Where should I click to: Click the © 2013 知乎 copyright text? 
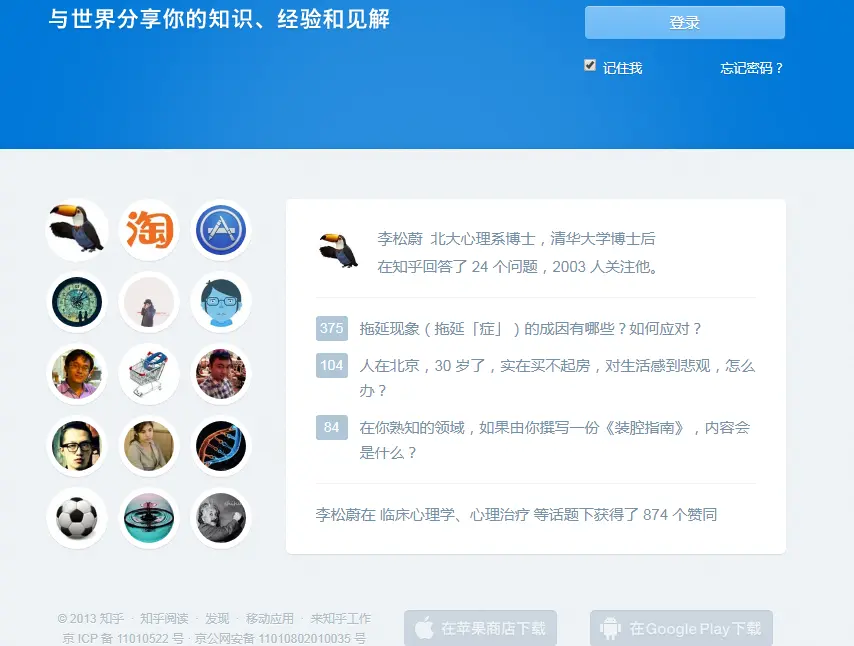tap(90, 619)
